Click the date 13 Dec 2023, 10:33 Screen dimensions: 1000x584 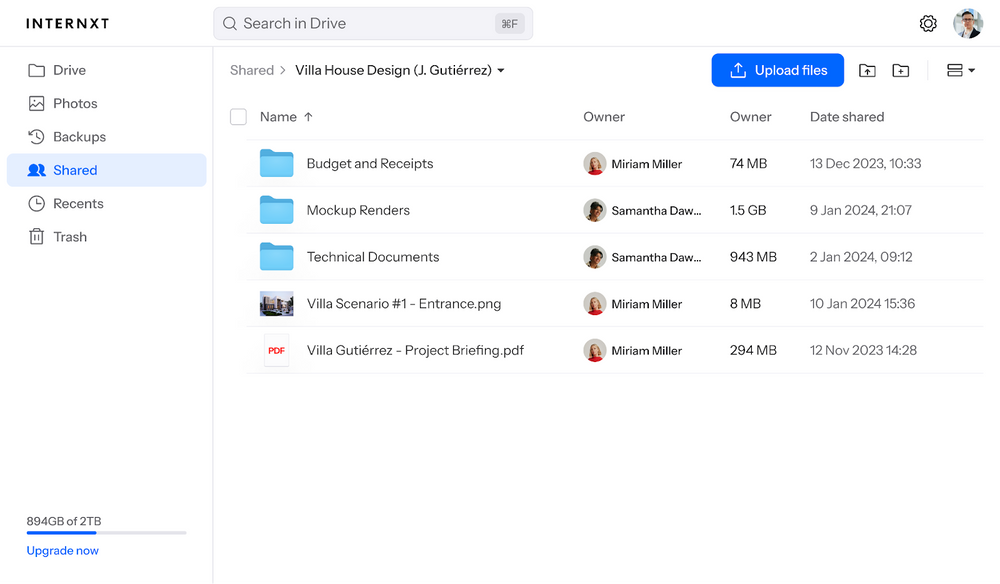[865, 163]
